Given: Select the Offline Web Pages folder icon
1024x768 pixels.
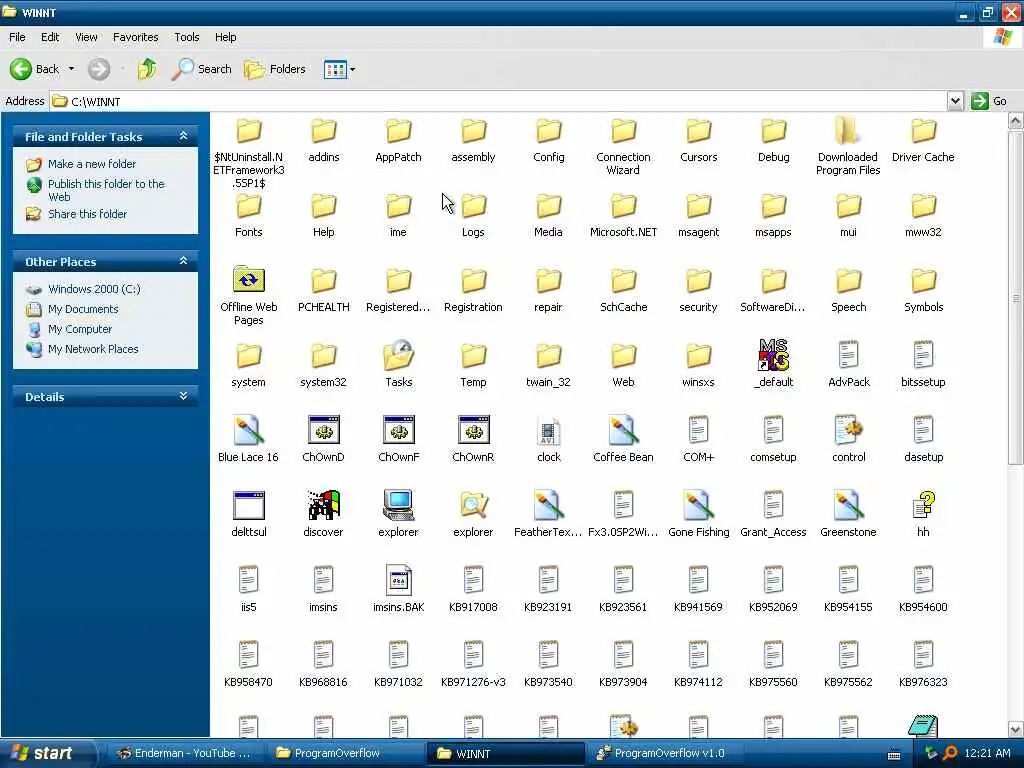Looking at the screenshot, I should click(248, 280).
